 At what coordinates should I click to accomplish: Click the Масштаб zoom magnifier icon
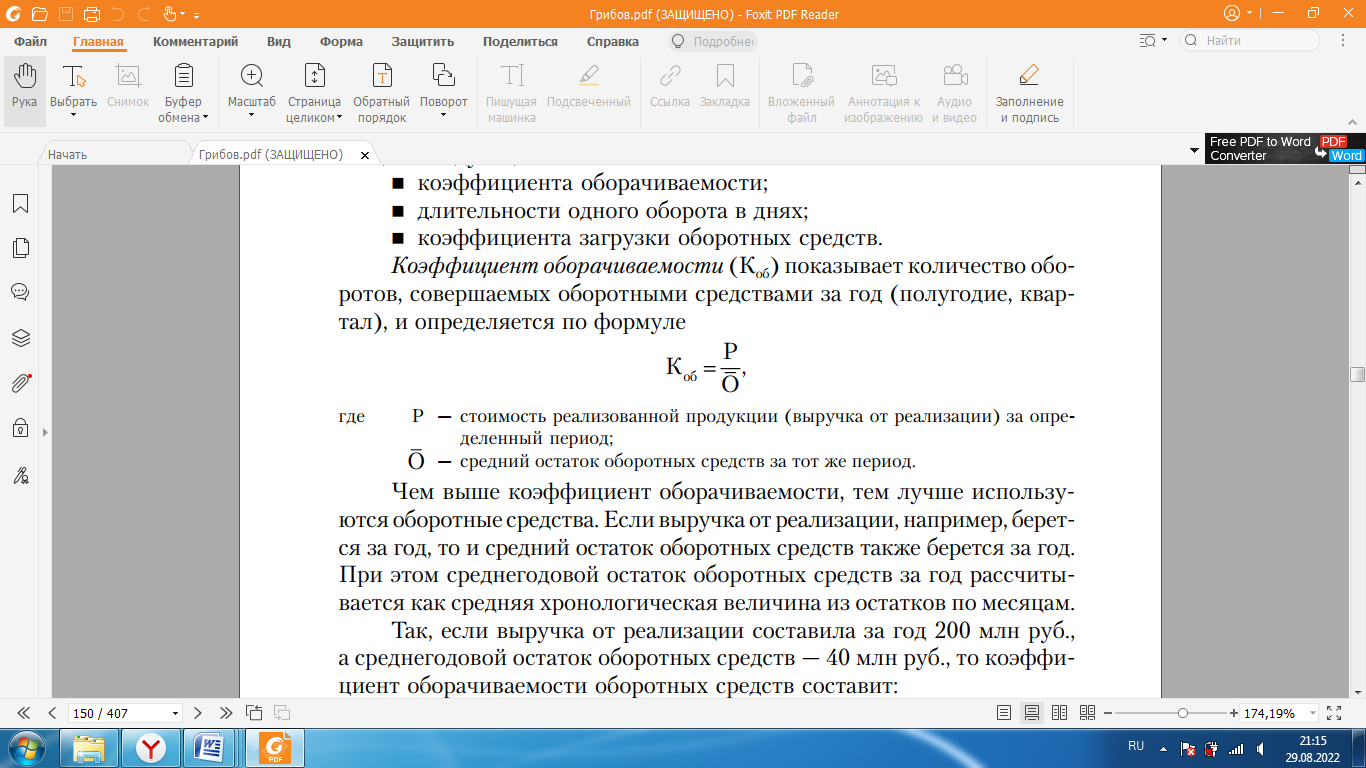pyautogui.click(x=252, y=76)
